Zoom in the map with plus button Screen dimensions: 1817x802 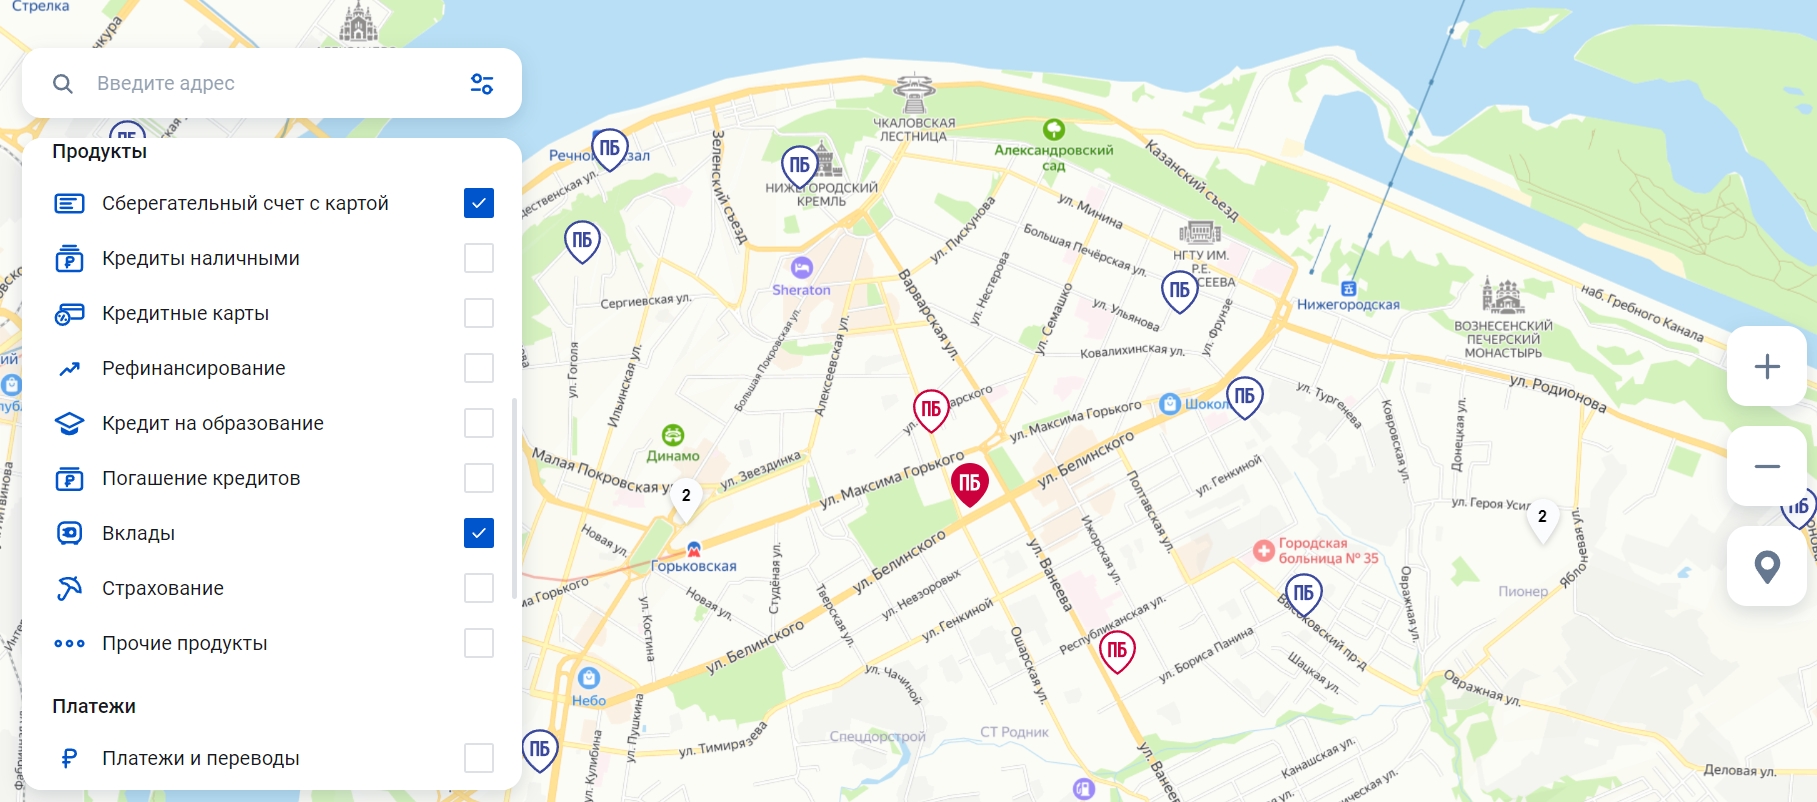1767,366
